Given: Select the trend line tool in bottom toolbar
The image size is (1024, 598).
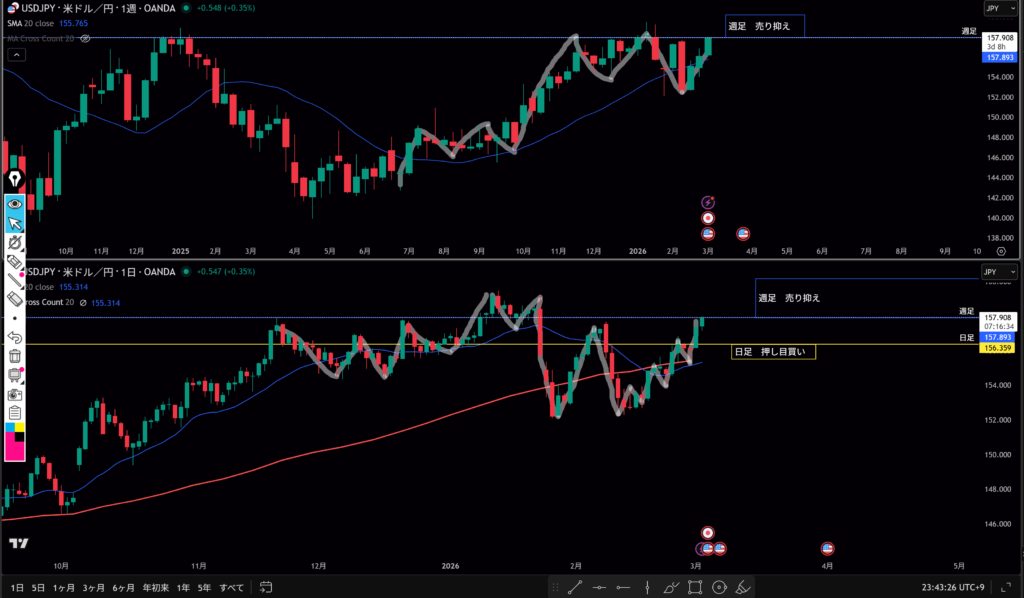Looking at the screenshot, I should (x=577, y=587).
